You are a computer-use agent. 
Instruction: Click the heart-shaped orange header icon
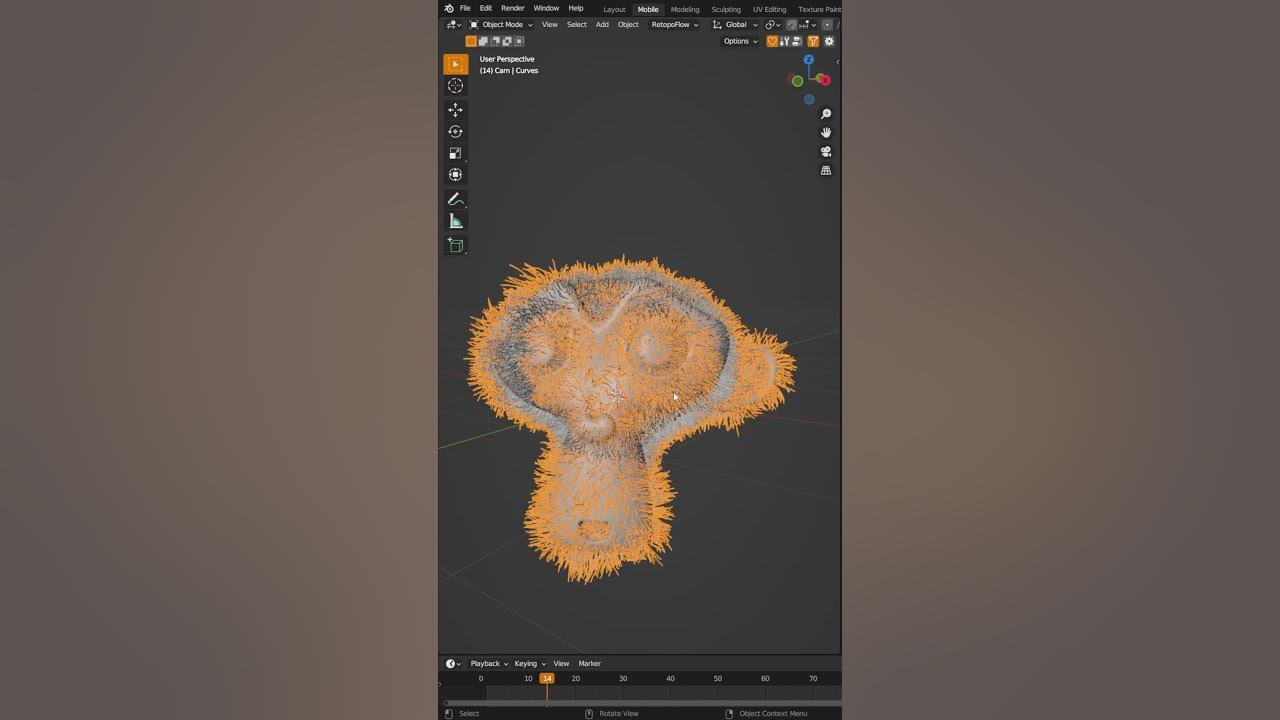tap(772, 41)
